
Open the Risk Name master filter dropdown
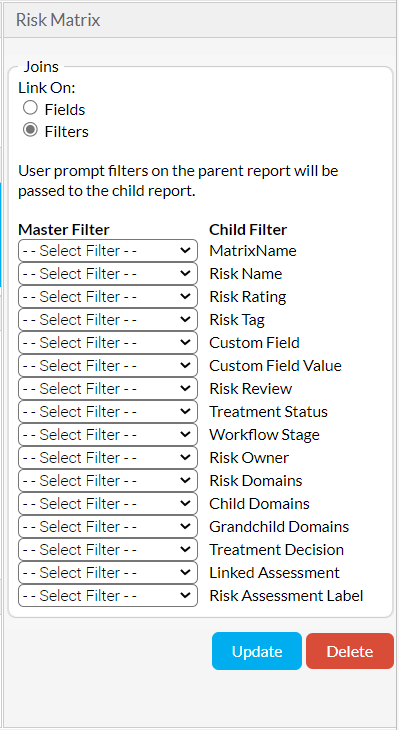coord(108,273)
